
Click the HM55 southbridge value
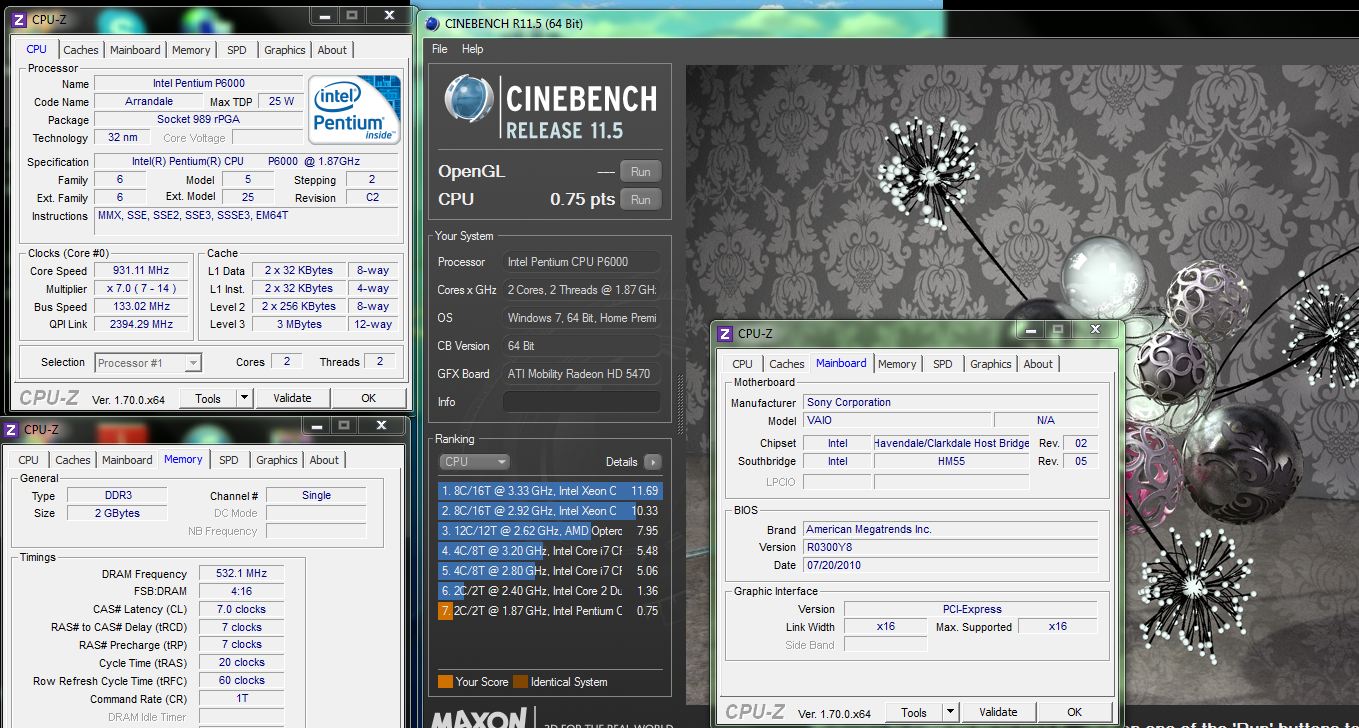coord(951,462)
